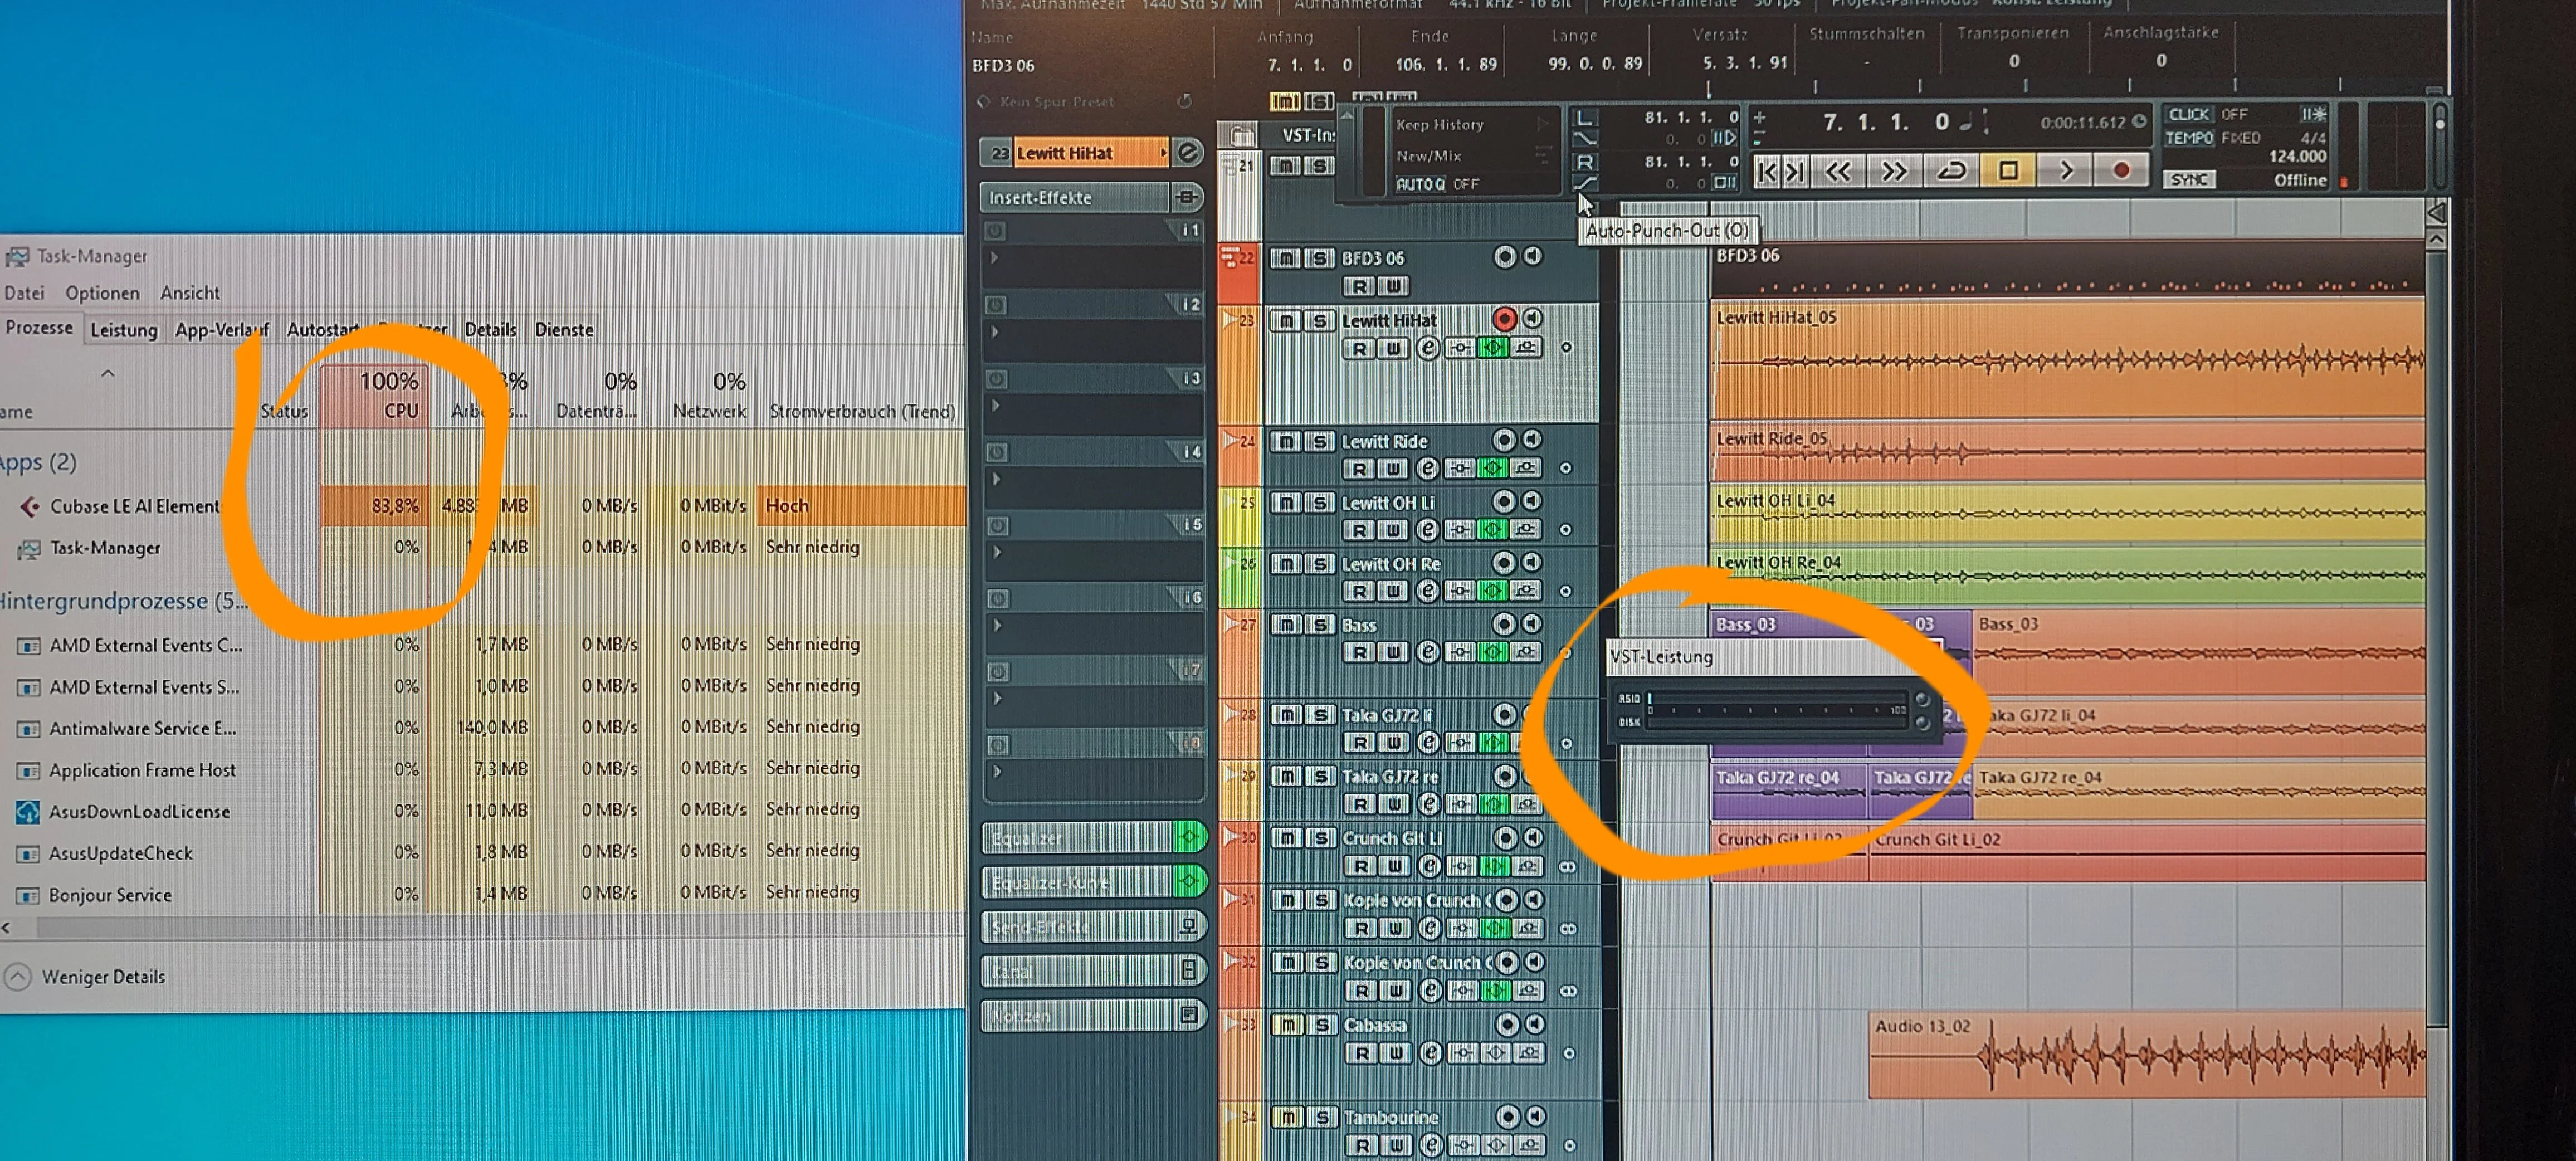Open the Datei menu in Task-Manager
The width and height of the screenshot is (2576, 1161).
pos(24,293)
